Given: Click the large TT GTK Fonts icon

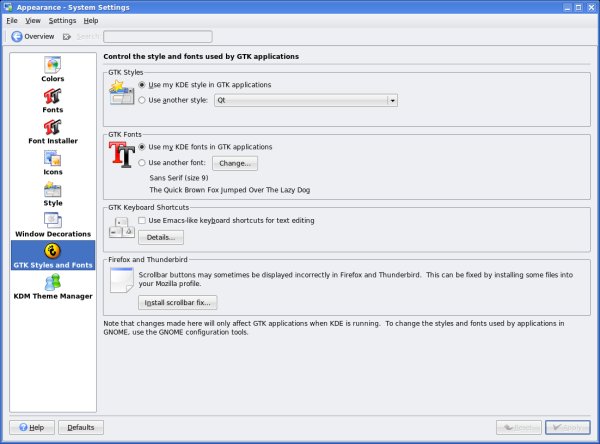Looking at the screenshot, I should (x=121, y=154).
